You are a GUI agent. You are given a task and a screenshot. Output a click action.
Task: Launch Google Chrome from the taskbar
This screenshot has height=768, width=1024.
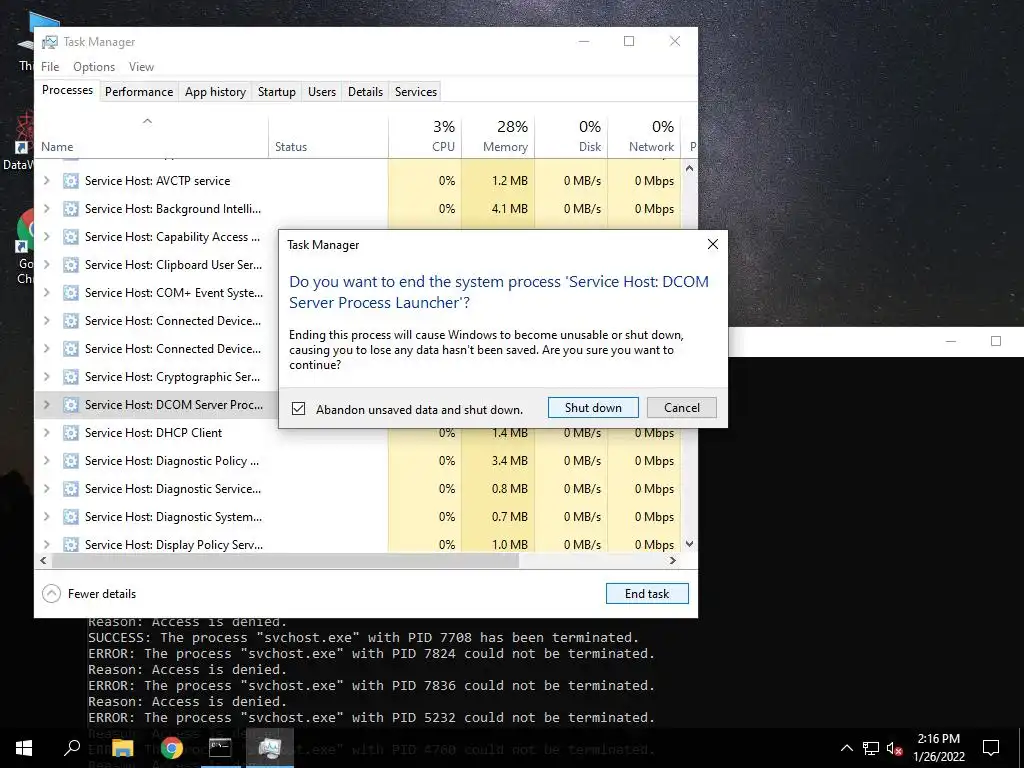click(x=172, y=748)
